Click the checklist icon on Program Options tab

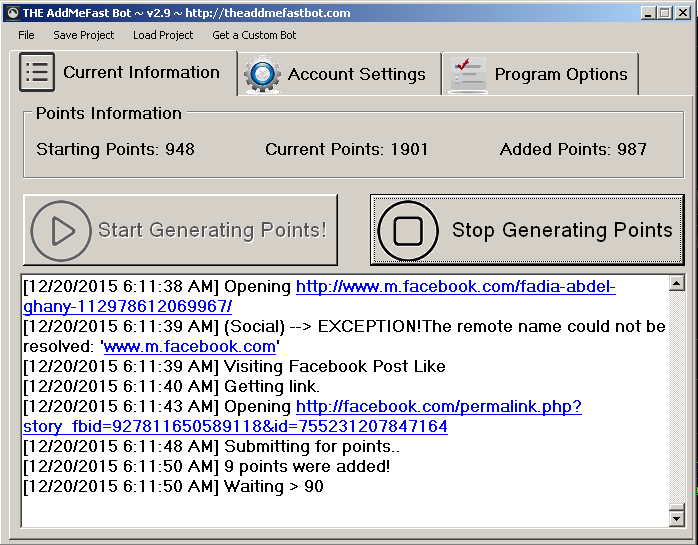pos(468,75)
